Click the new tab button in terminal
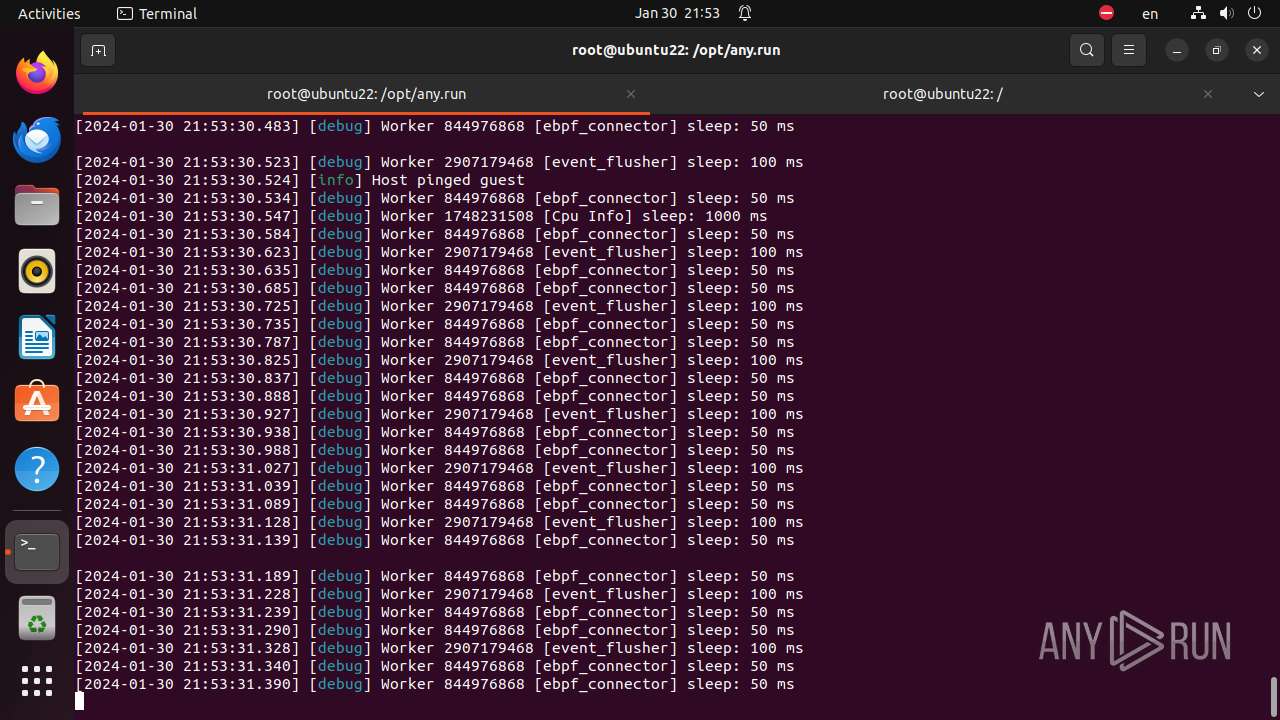Screen dimensions: 1280x720 pyautogui.click(x=98, y=50)
